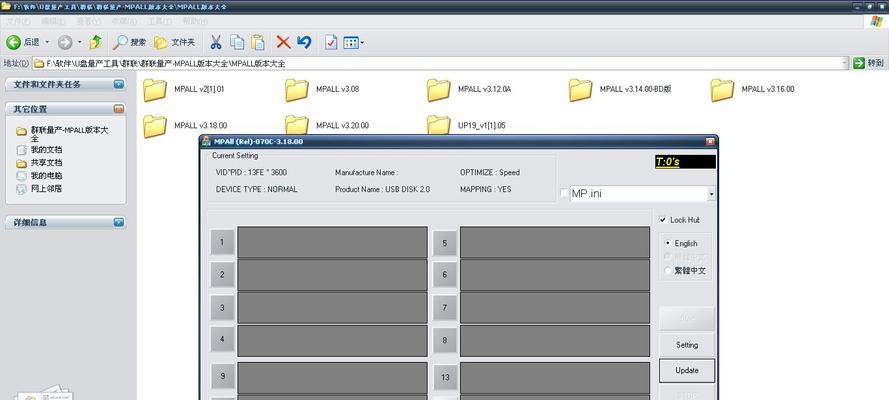The width and height of the screenshot is (889, 400).
Task: Select the English language radio button
Action: 668,243
